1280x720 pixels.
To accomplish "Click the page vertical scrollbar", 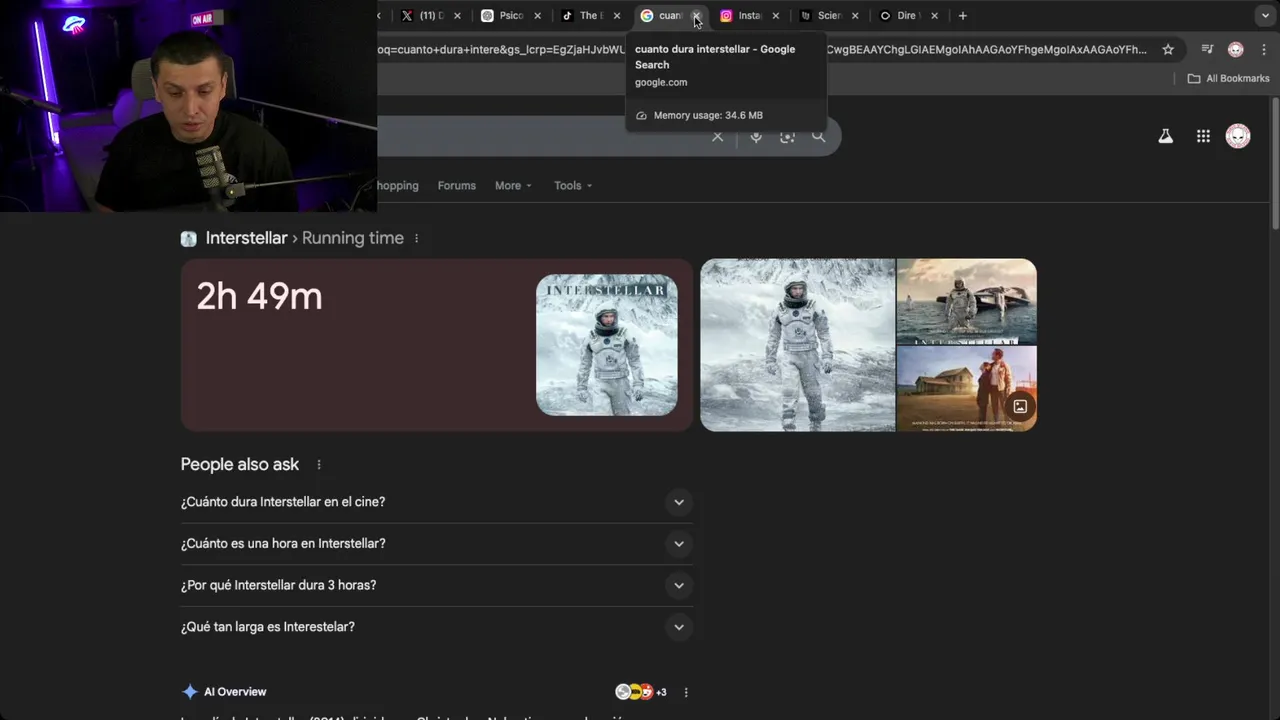I will pos(1275,165).
